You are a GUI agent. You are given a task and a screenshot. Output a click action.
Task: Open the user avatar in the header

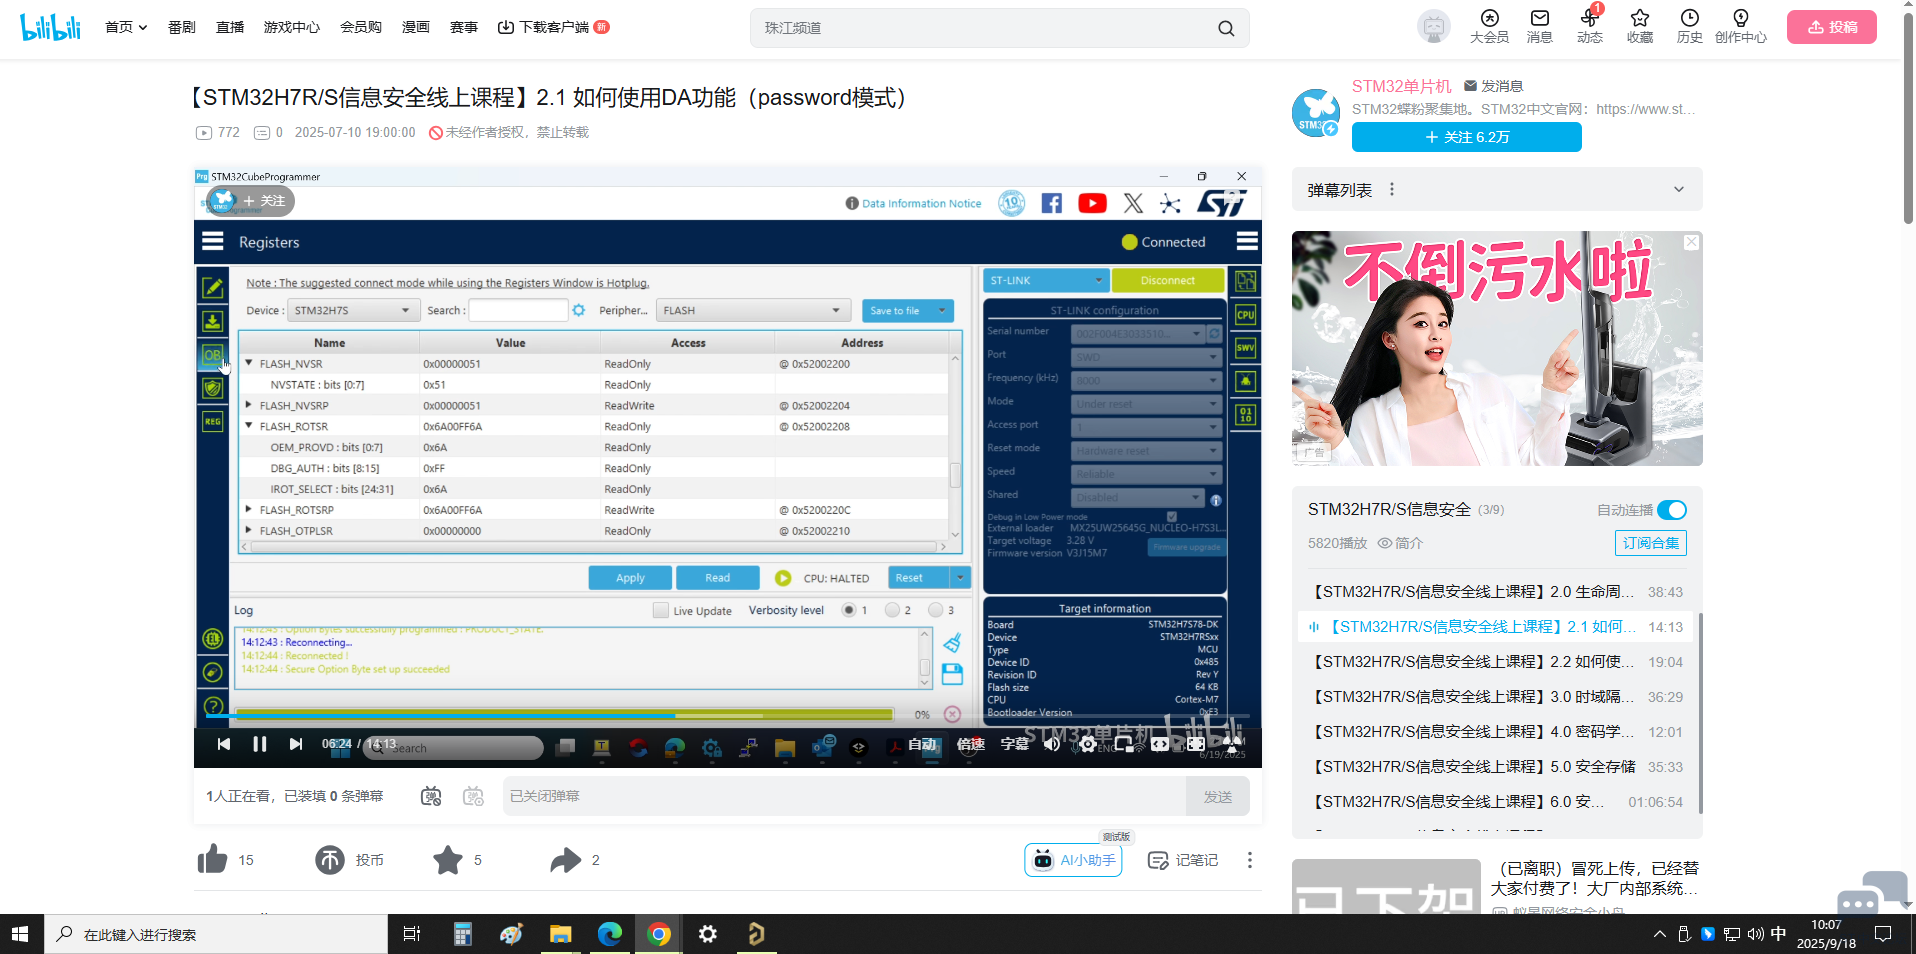pyautogui.click(x=1434, y=27)
